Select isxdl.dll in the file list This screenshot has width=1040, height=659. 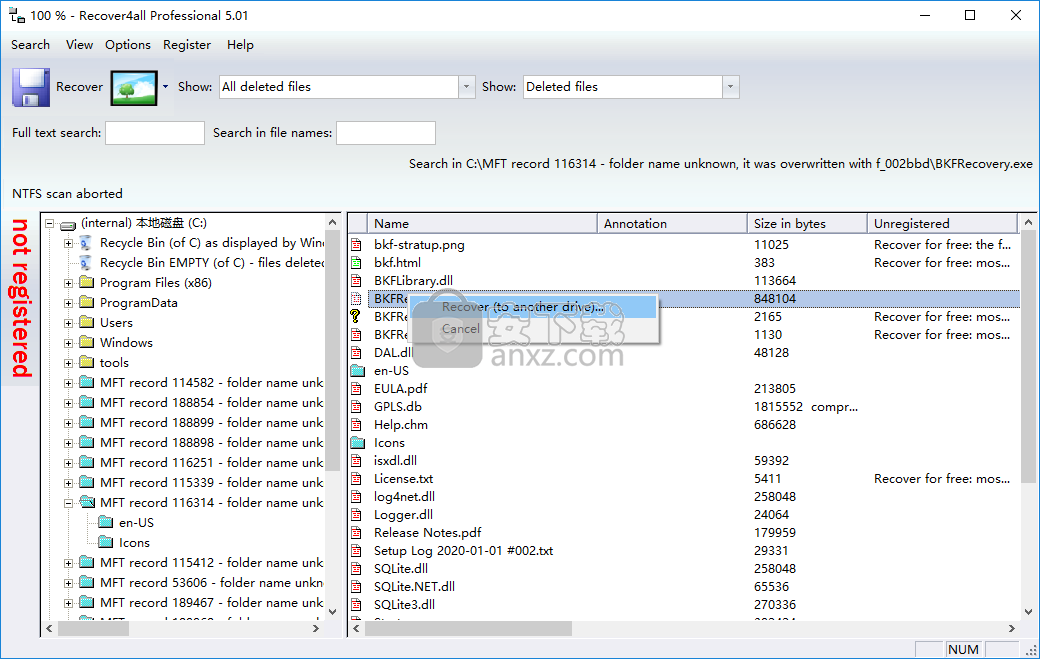[x=395, y=461]
